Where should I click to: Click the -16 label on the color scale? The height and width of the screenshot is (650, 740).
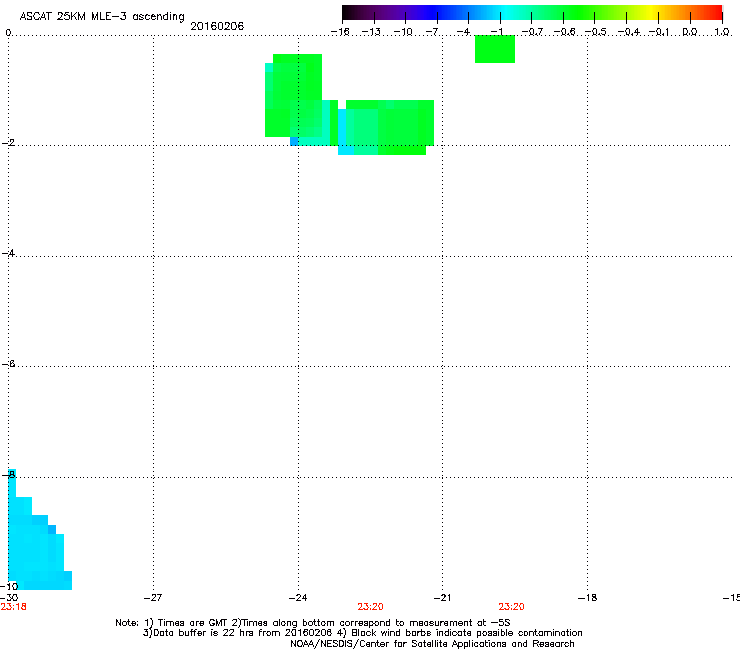(340, 32)
